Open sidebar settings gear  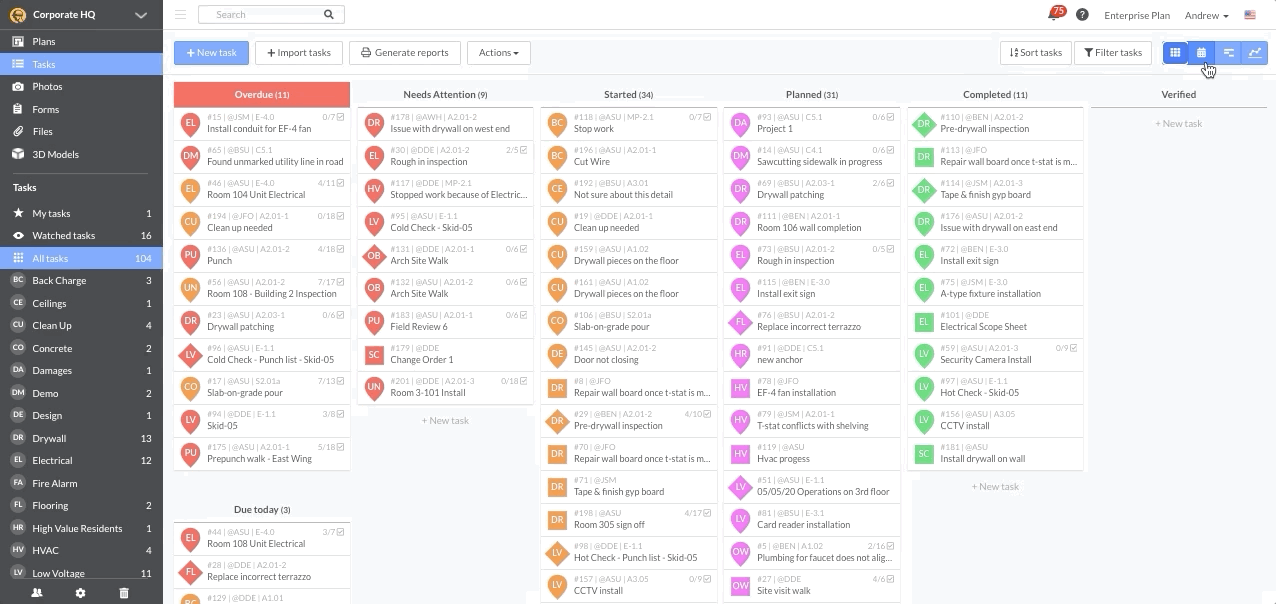click(81, 593)
